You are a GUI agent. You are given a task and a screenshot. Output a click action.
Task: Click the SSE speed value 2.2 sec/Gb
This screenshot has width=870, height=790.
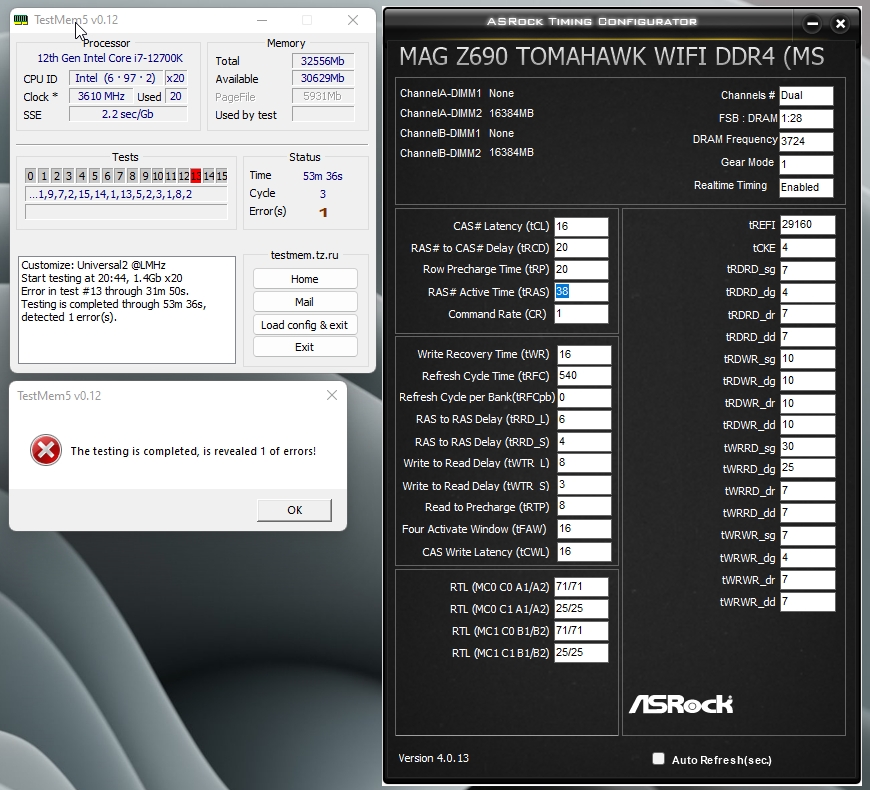coord(128,114)
